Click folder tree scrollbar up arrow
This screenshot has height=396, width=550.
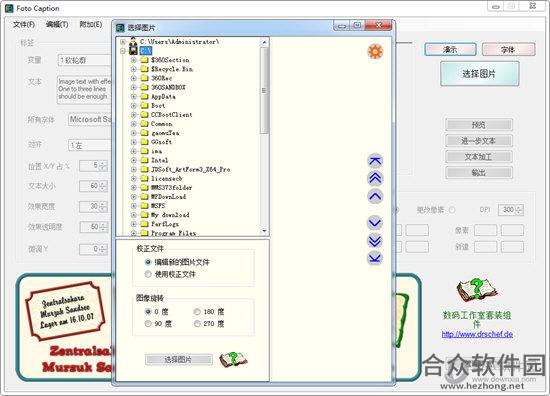click(x=264, y=42)
